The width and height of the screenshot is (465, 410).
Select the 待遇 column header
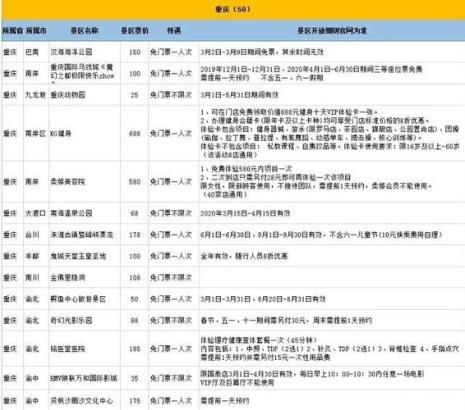[x=174, y=31]
